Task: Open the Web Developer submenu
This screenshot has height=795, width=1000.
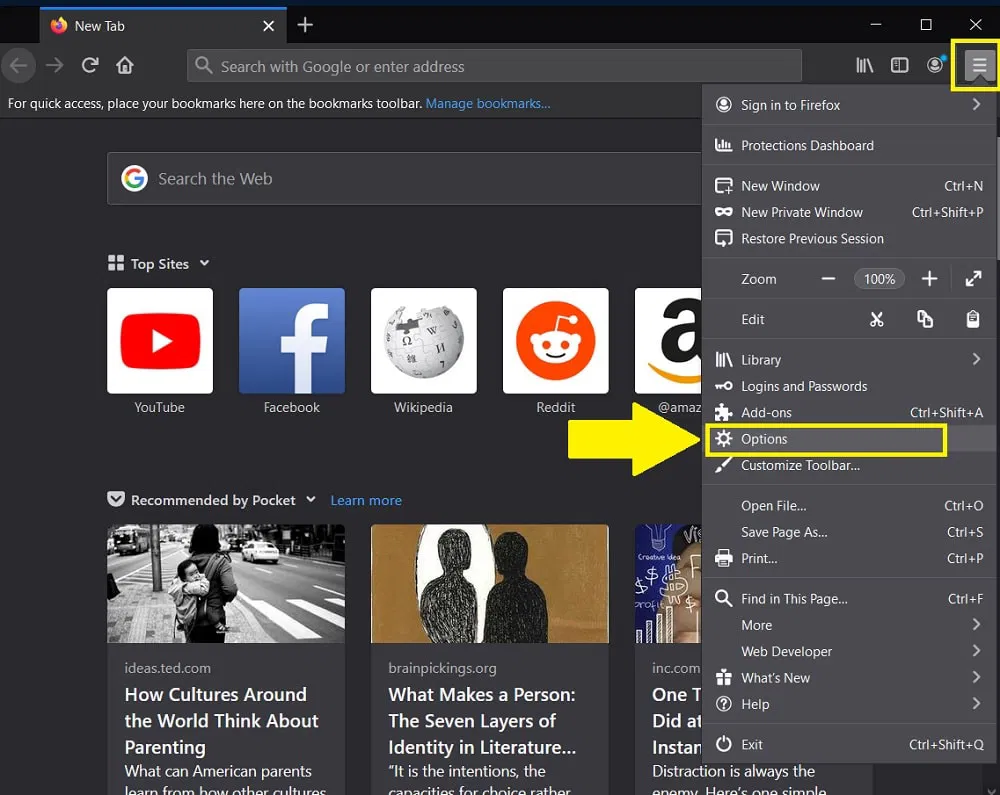Action: tap(787, 651)
